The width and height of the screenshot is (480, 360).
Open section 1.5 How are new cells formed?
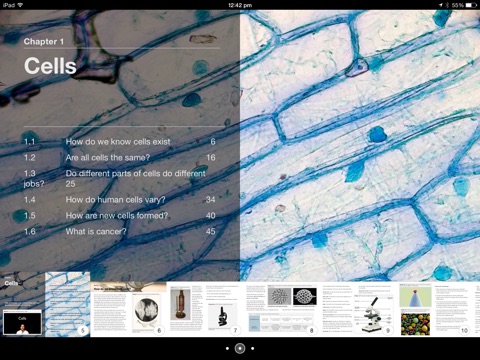(x=120, y=215)
